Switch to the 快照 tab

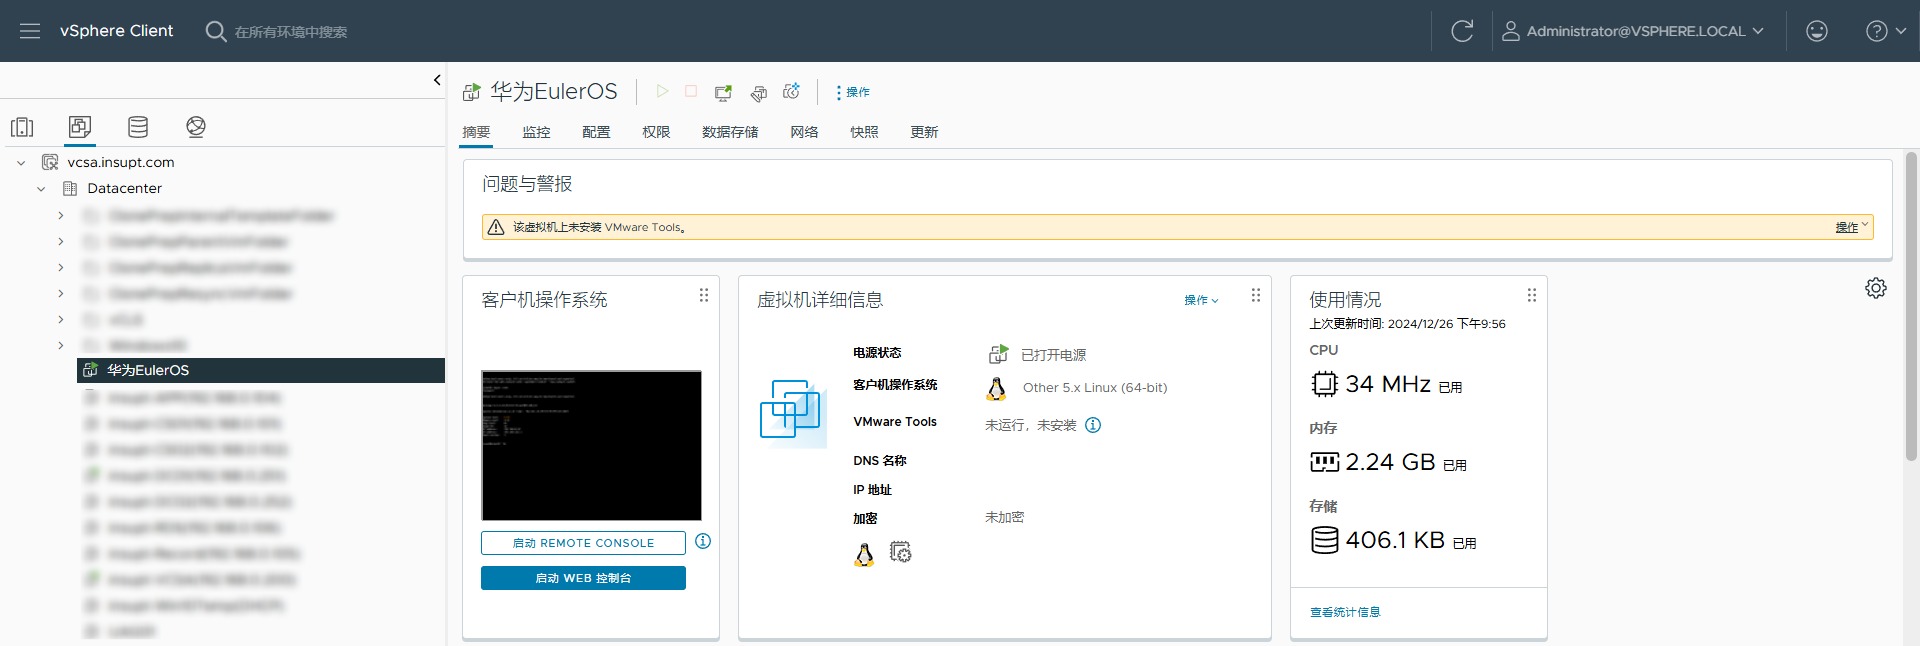click(864, 132)
